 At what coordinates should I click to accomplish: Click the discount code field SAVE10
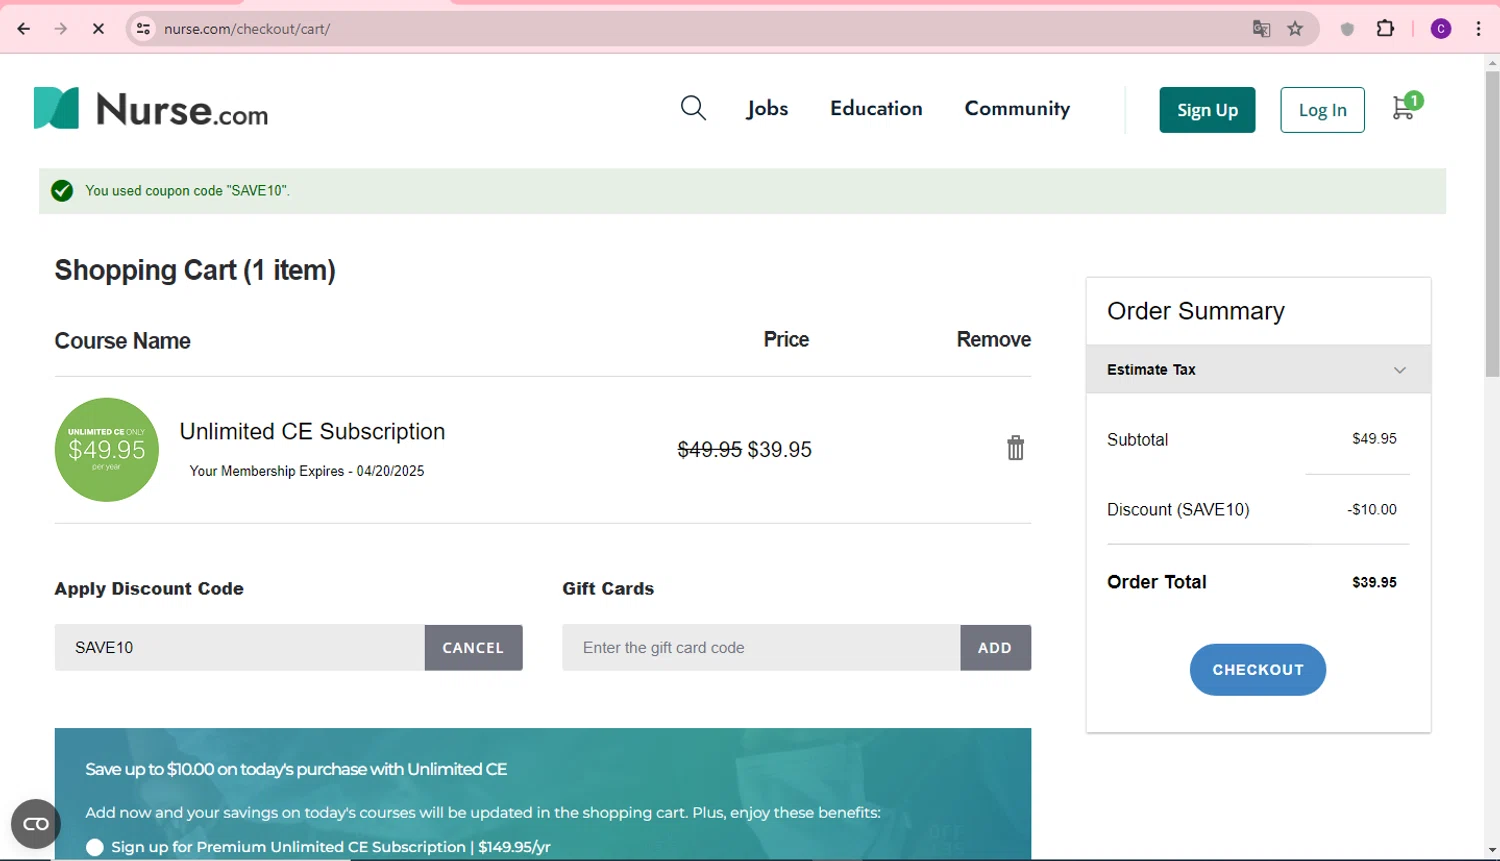tap(240, 648)
